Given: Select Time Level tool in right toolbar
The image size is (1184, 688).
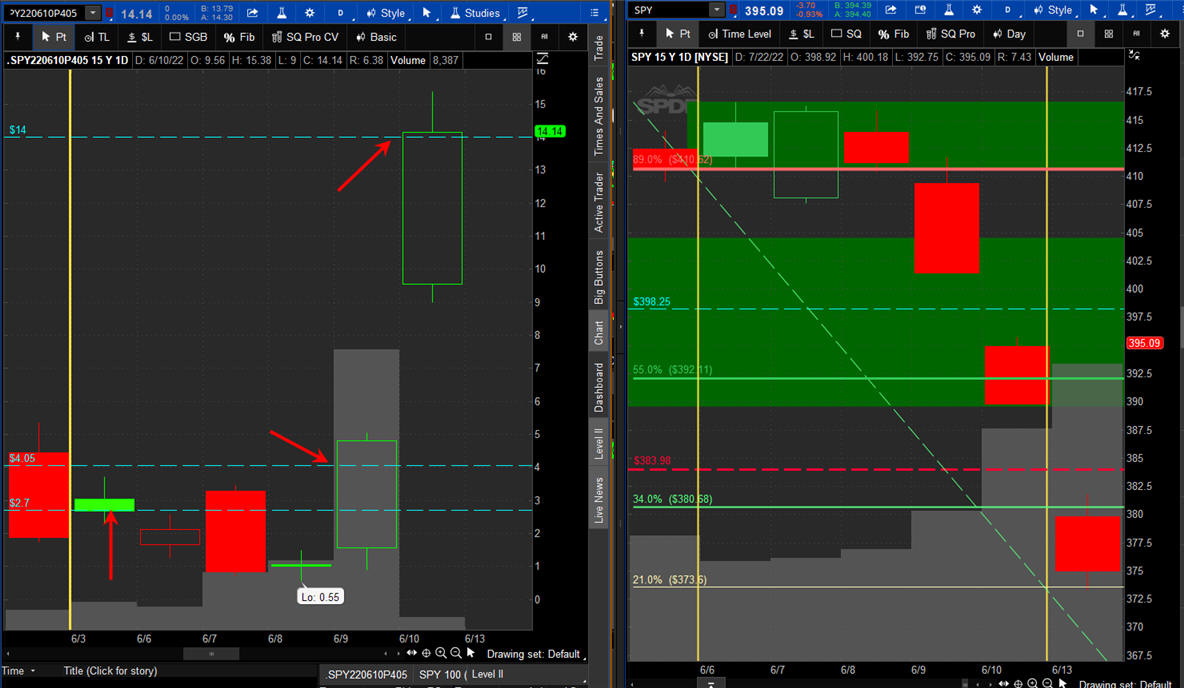Looking at the screenshot, I should [x=740, y=33].
